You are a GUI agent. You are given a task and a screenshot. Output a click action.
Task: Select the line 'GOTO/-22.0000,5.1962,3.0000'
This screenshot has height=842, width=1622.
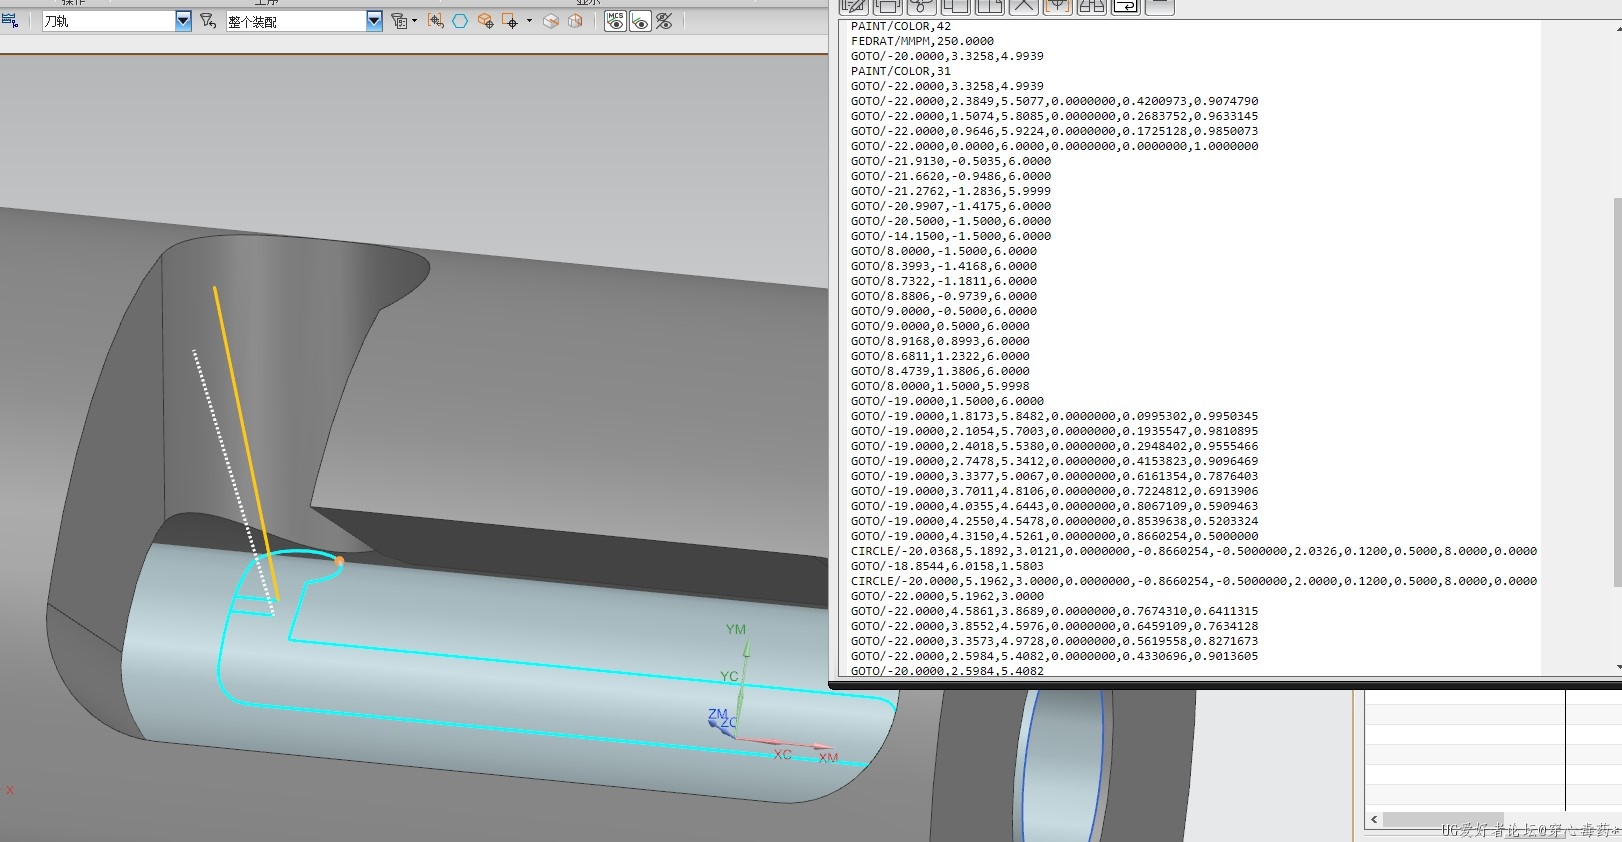pos(947,596)
